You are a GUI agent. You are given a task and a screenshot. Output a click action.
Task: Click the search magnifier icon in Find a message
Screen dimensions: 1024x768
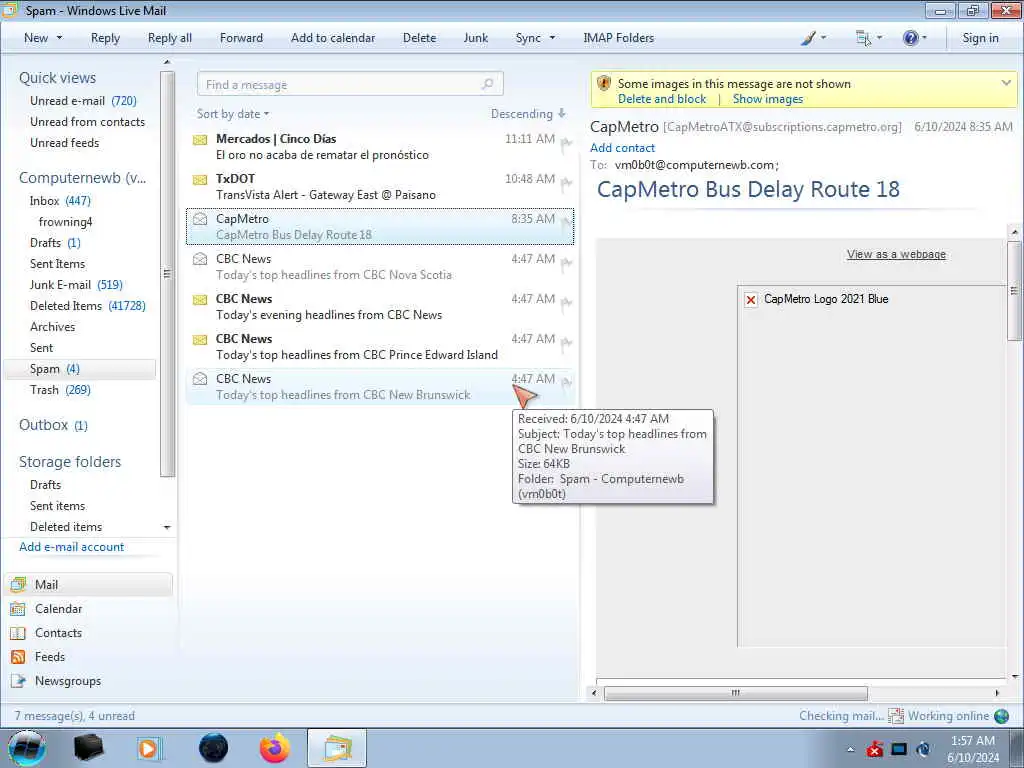tap(487, 84)
